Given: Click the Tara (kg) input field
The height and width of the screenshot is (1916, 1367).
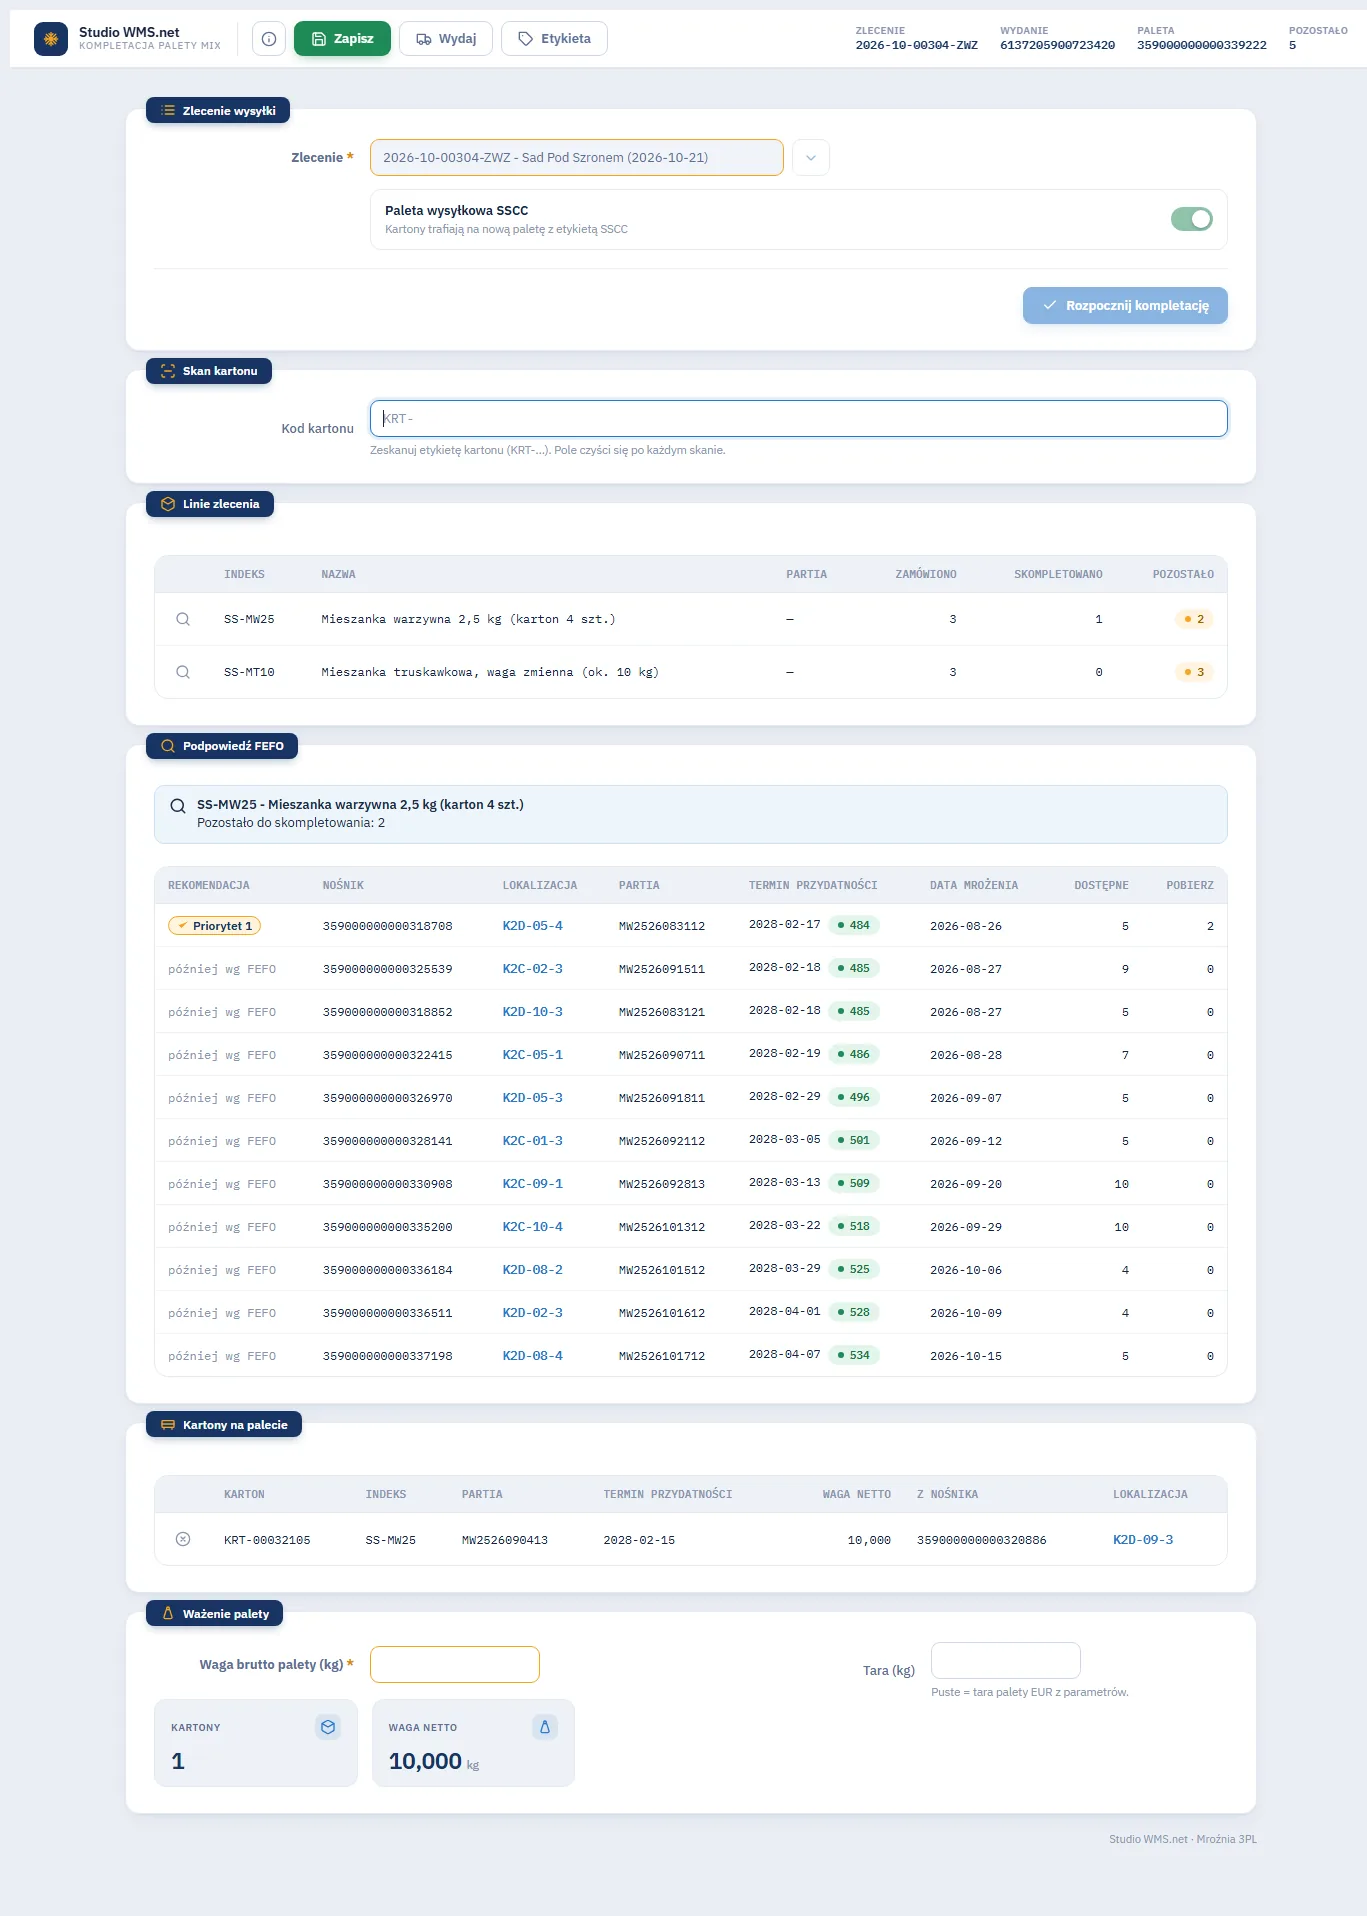Looking at the screenshot, I should point(1006,1661).
